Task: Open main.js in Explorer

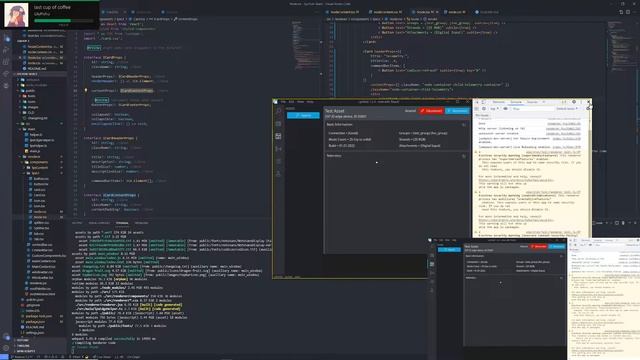Action: 34,151
